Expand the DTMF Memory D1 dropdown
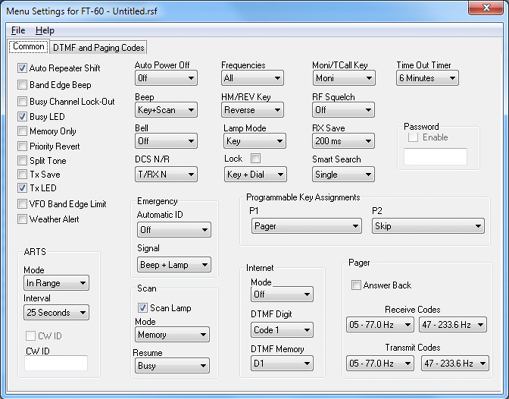This screenshot has width=509, height=399. click(x=282, y=363)
